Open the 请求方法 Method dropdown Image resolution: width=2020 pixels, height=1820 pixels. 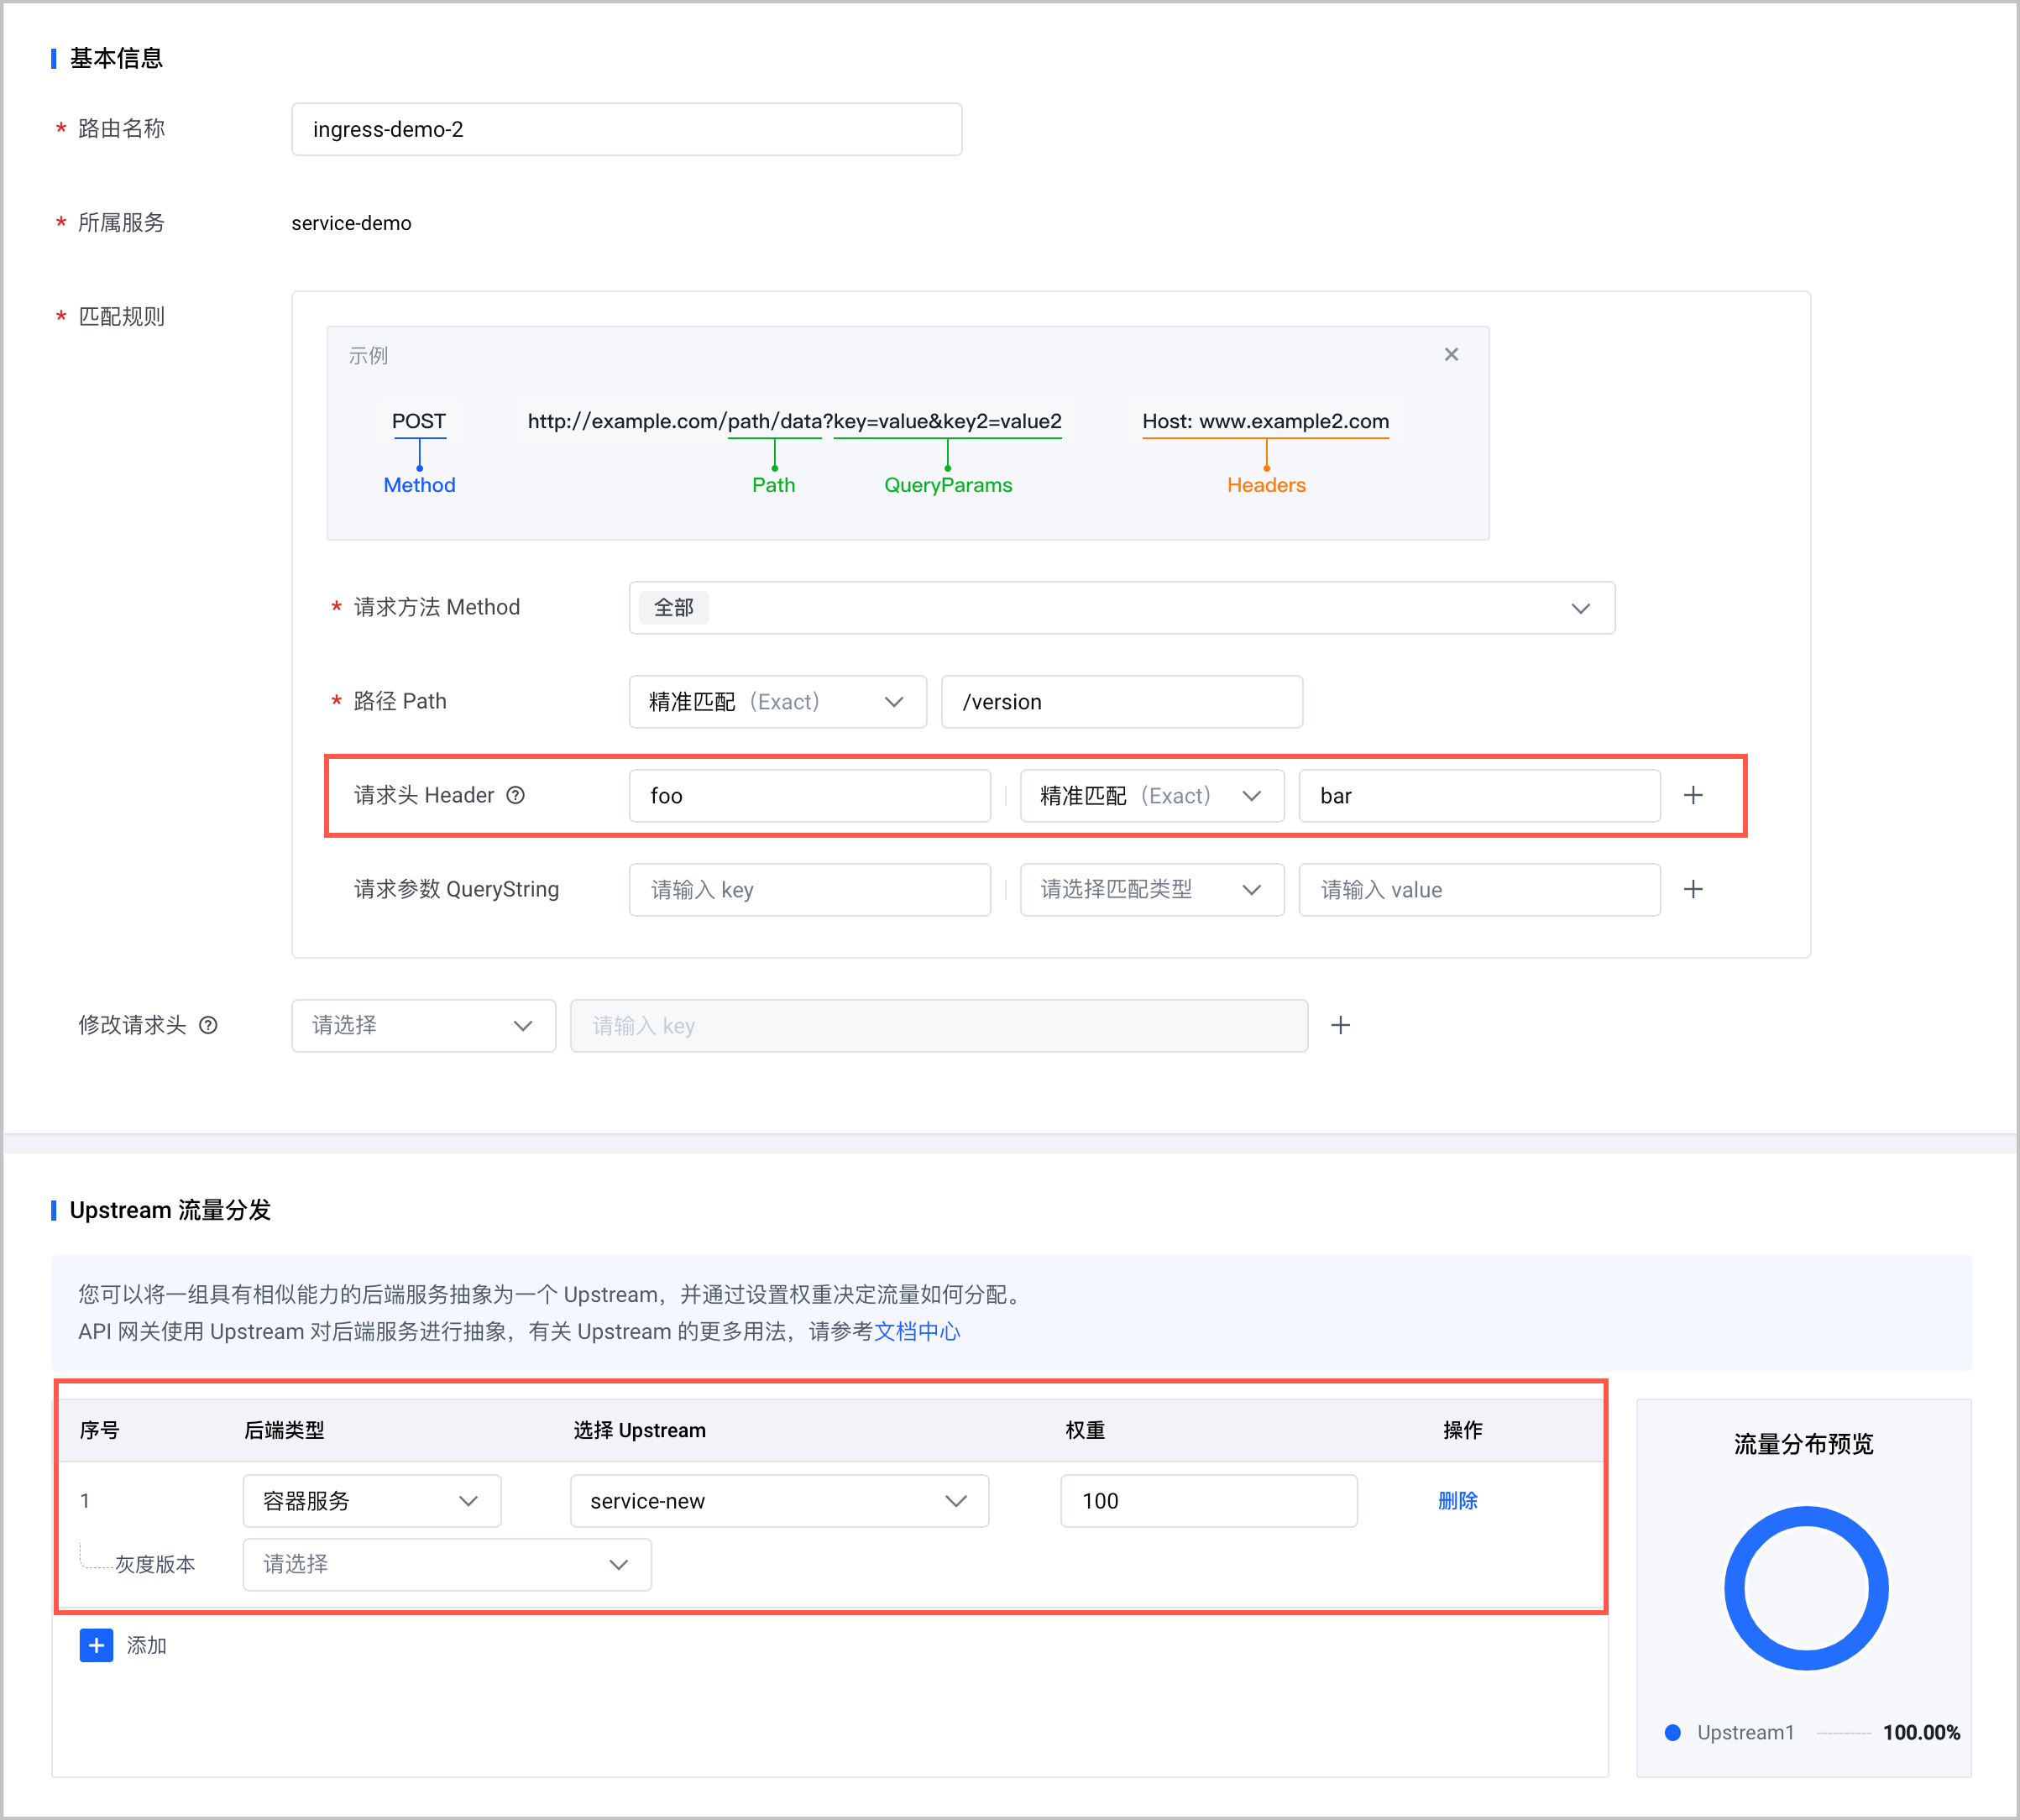[x=1121, y=608]
